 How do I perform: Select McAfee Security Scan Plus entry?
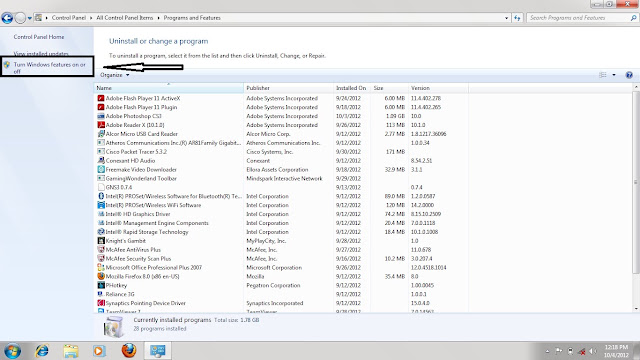pyautogui.click(x=138, y=259)
